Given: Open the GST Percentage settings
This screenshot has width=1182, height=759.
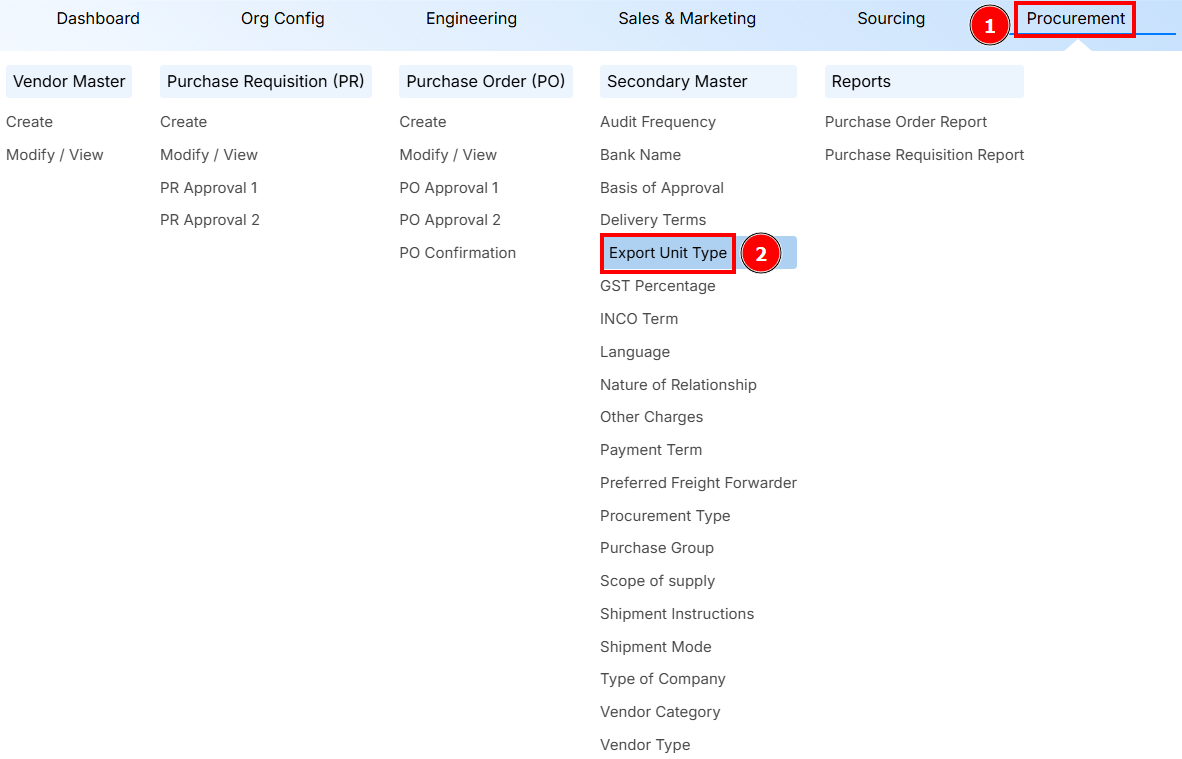Looking at the screenshot, I should coord(658,285).
